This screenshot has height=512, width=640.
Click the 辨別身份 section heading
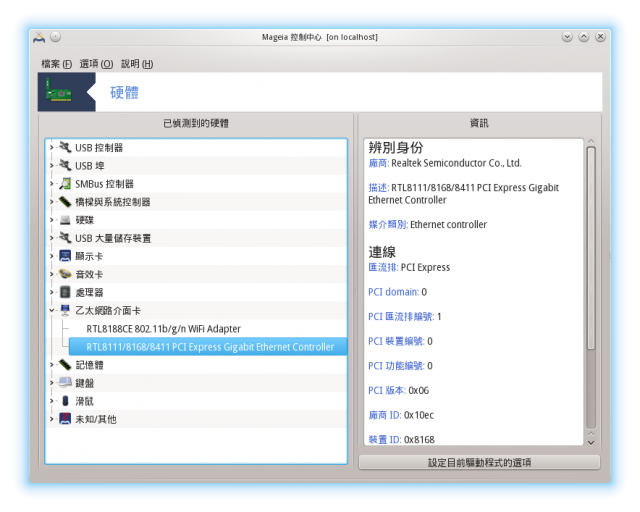(396, 147)
